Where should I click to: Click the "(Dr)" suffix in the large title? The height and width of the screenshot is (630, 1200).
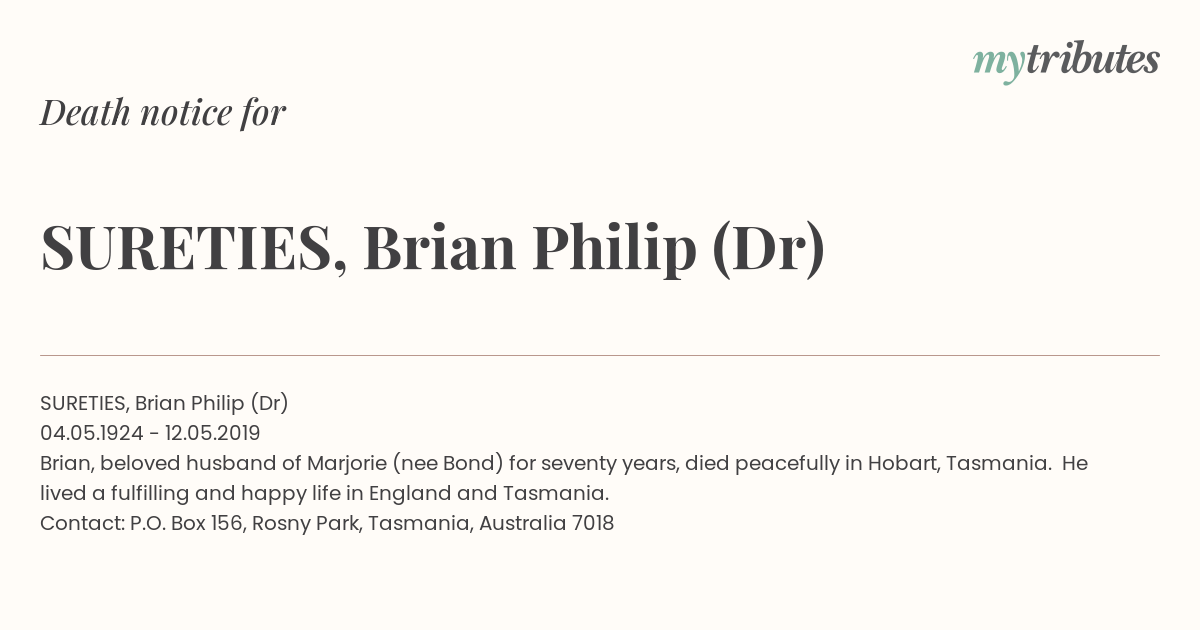769,248
